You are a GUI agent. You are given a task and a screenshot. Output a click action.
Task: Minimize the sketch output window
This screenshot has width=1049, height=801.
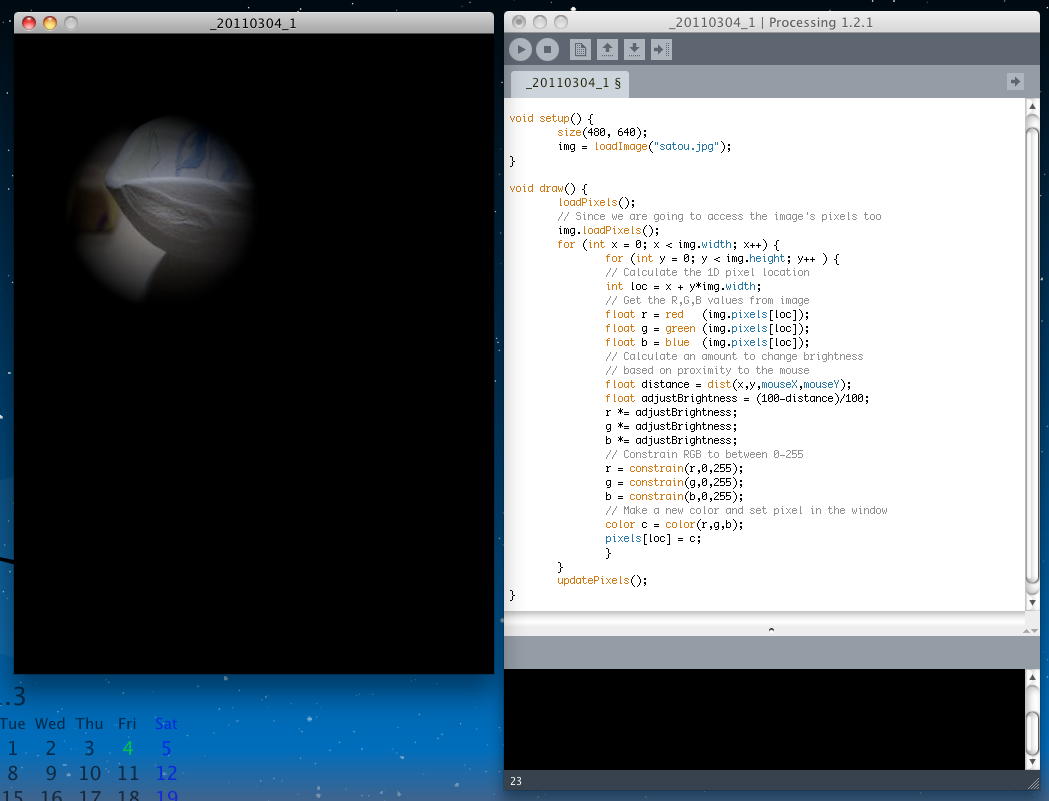(x=49, y=23)
